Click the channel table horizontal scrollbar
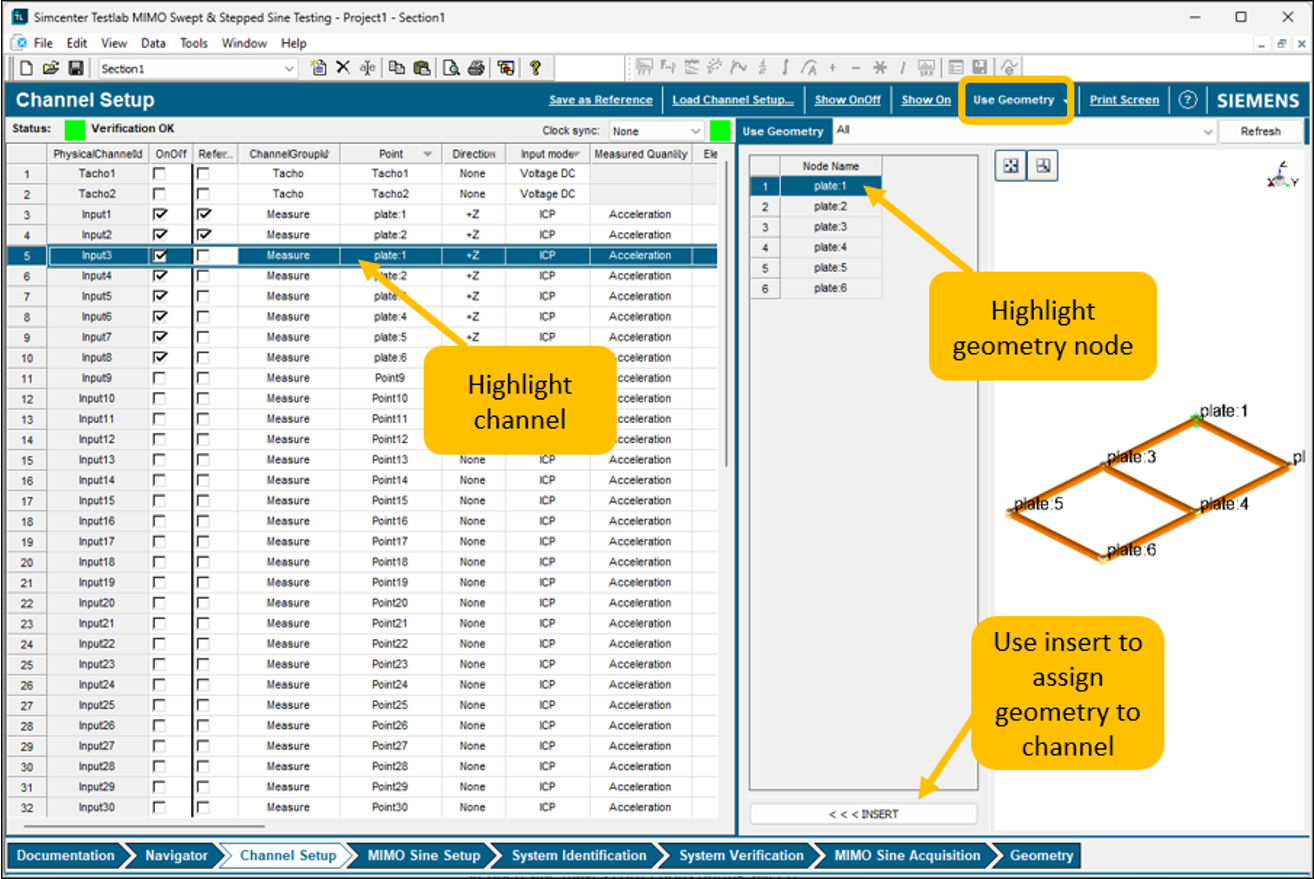Screen dimensions: 1314x879 [144, 827]
